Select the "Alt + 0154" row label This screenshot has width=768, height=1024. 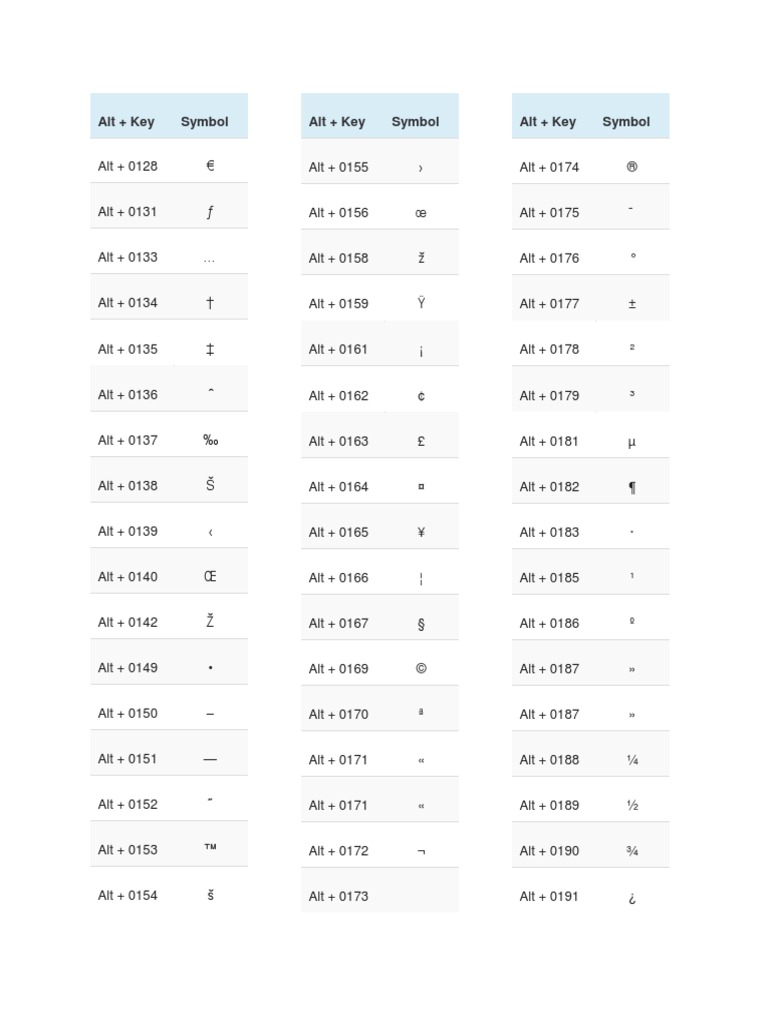128,895
